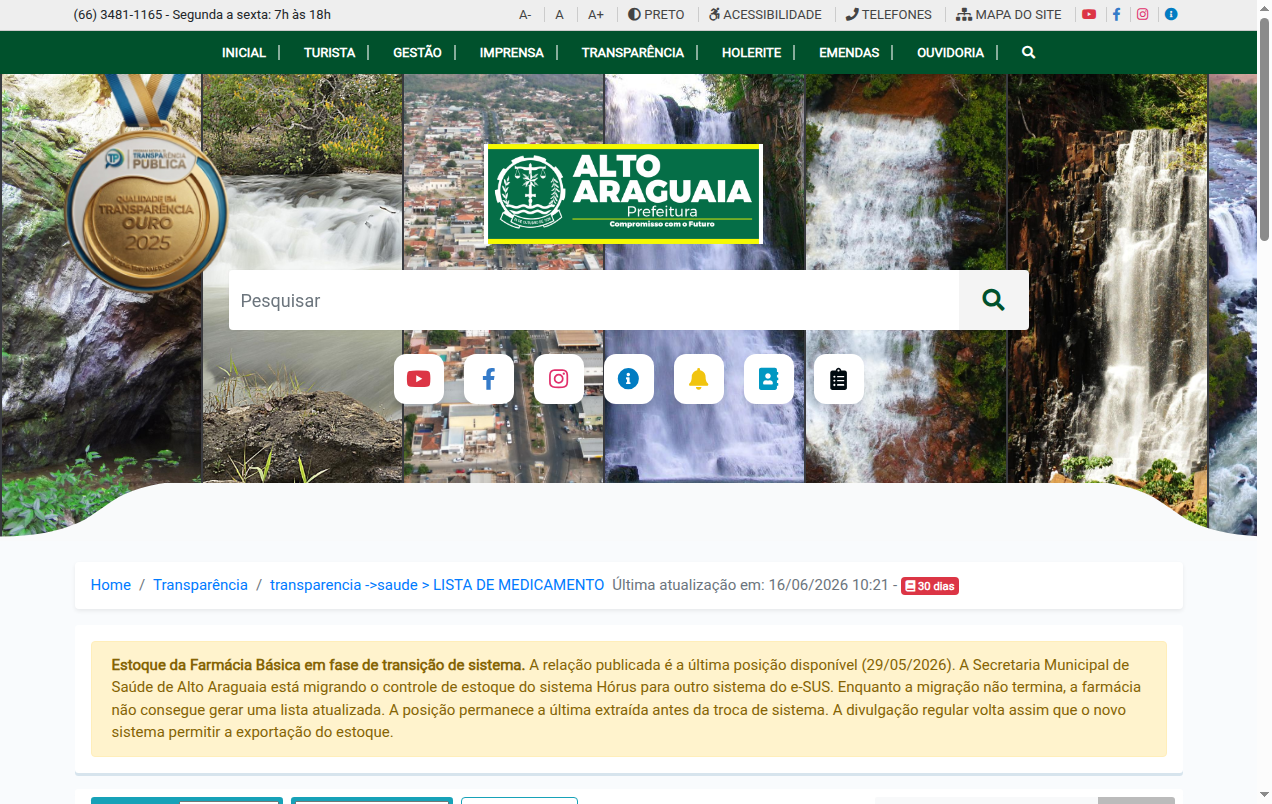Click the green search button beside Pesquisar
Image resolution: width=1272 pixels, height=804 pixels.
[993, 300]
